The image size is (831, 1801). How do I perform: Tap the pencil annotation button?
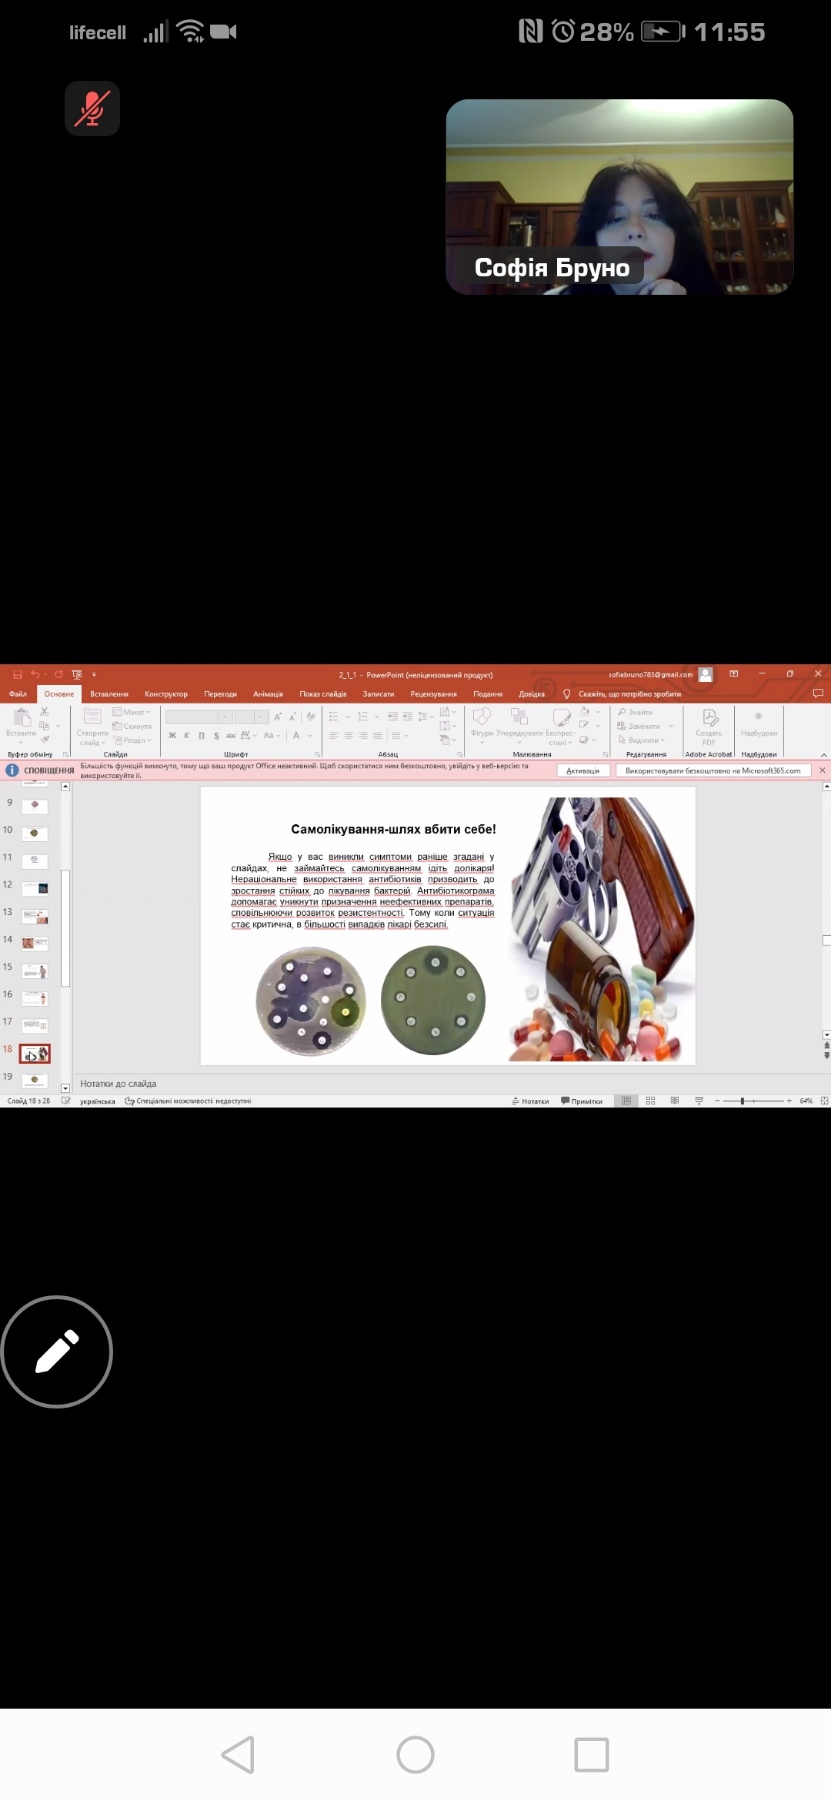[57, 1351]
